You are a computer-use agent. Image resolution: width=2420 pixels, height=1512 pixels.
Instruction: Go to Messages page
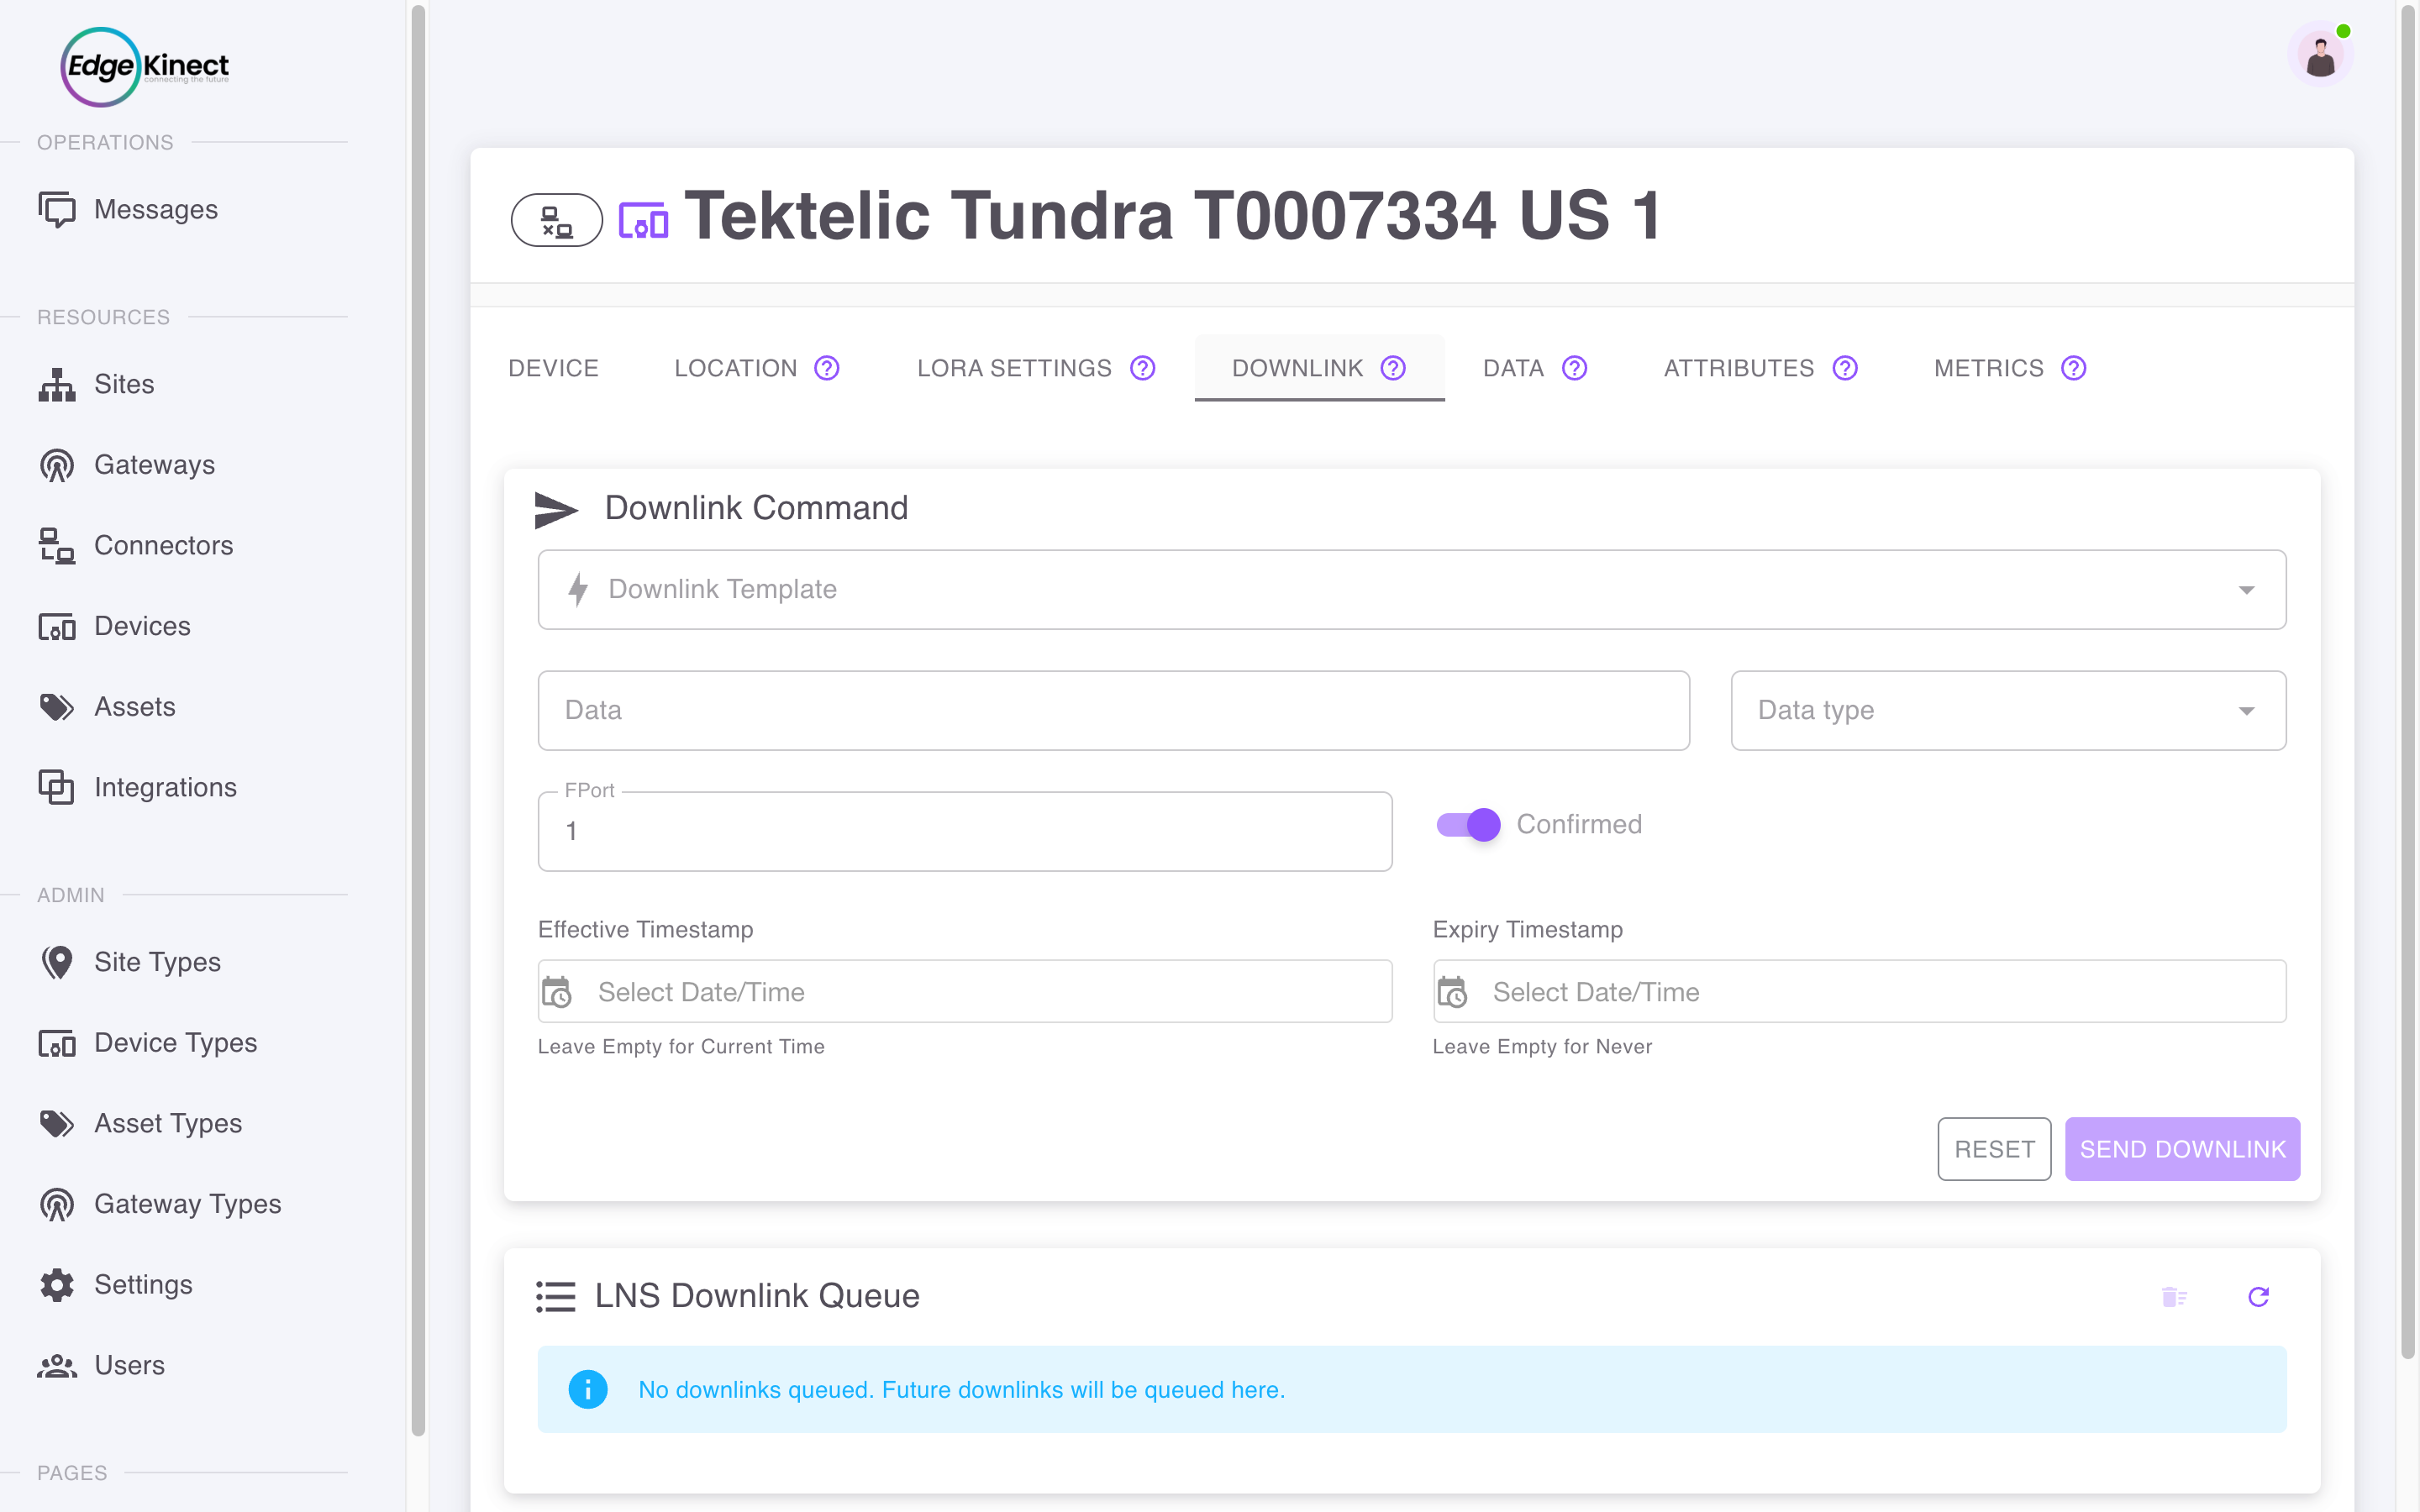coord(156,209)
